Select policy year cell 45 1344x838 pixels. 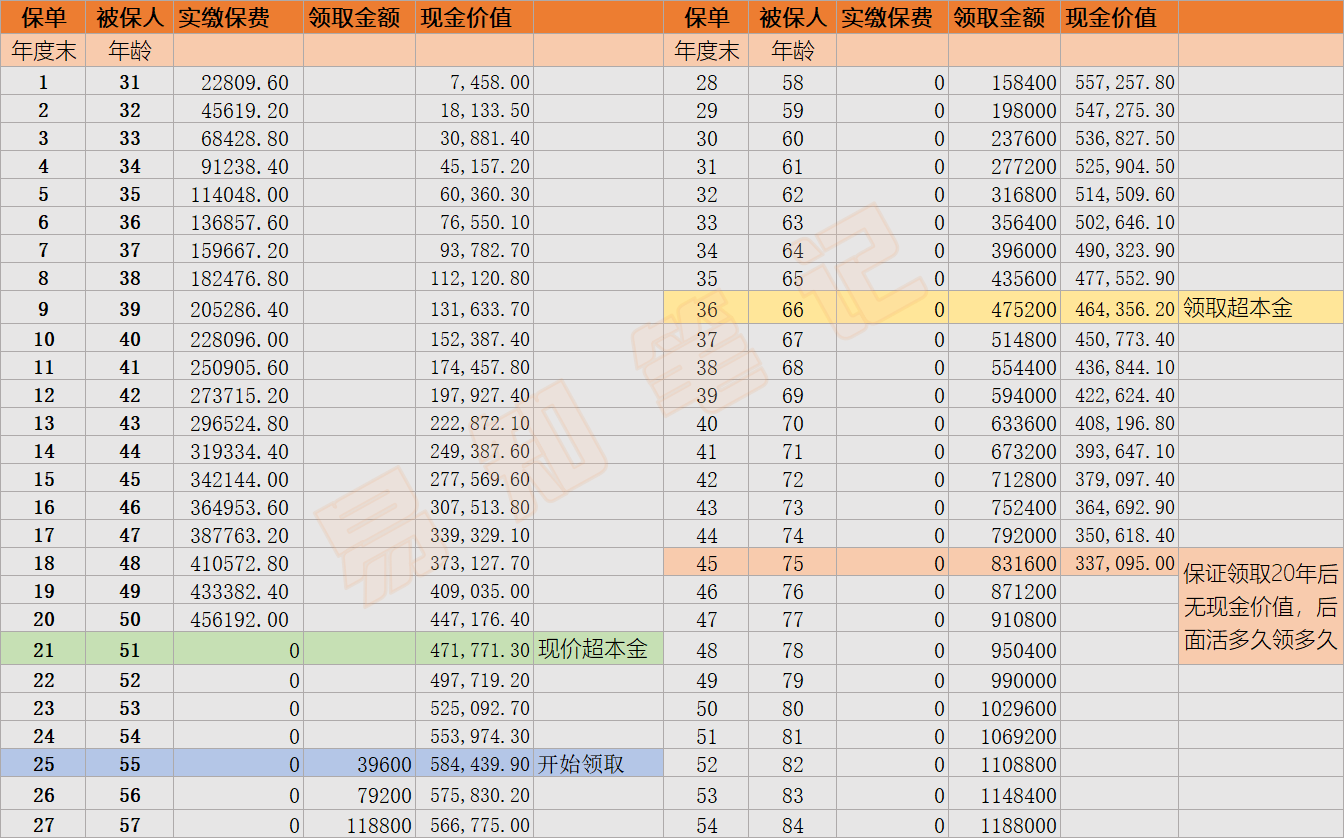706,563
